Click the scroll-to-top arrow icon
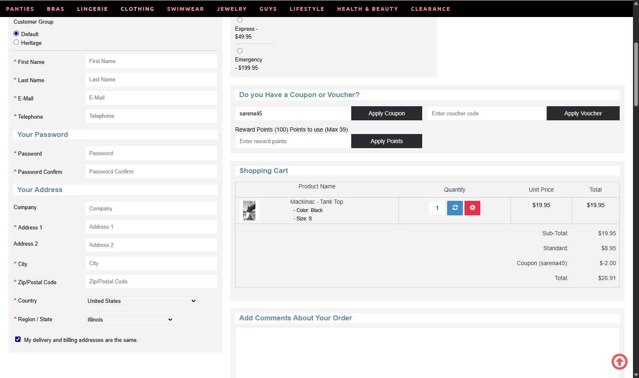 pyautogui.click(x=619, y=361)
